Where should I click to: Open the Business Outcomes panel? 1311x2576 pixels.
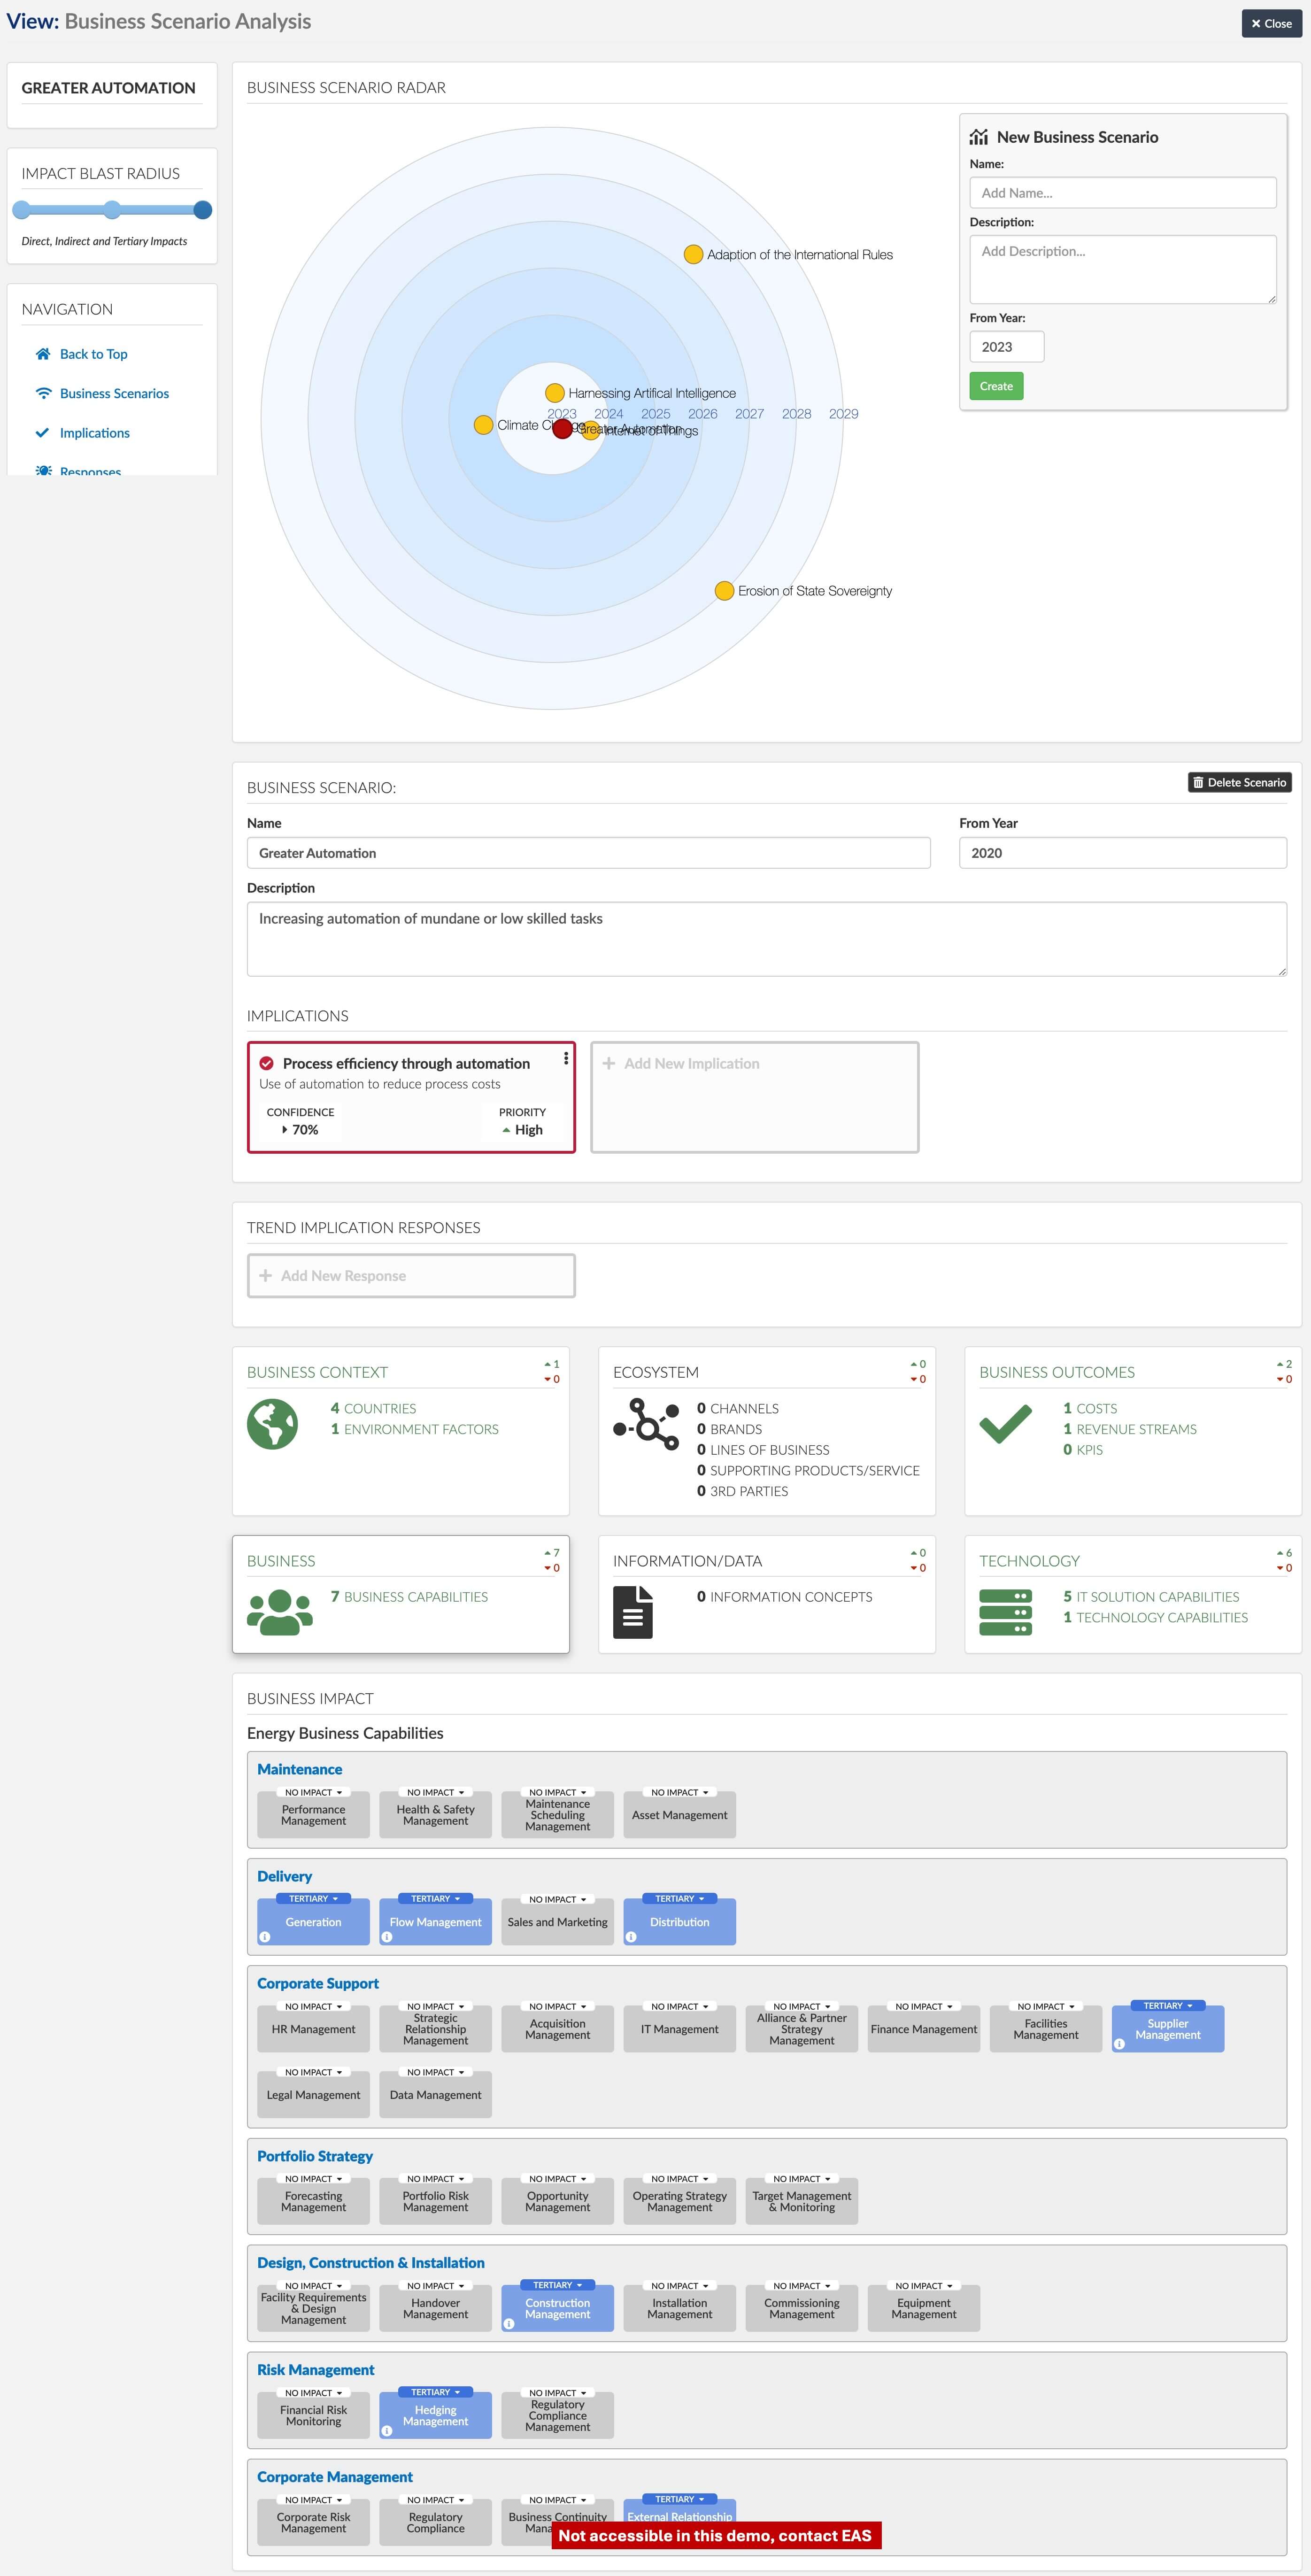[1133, 1431]
